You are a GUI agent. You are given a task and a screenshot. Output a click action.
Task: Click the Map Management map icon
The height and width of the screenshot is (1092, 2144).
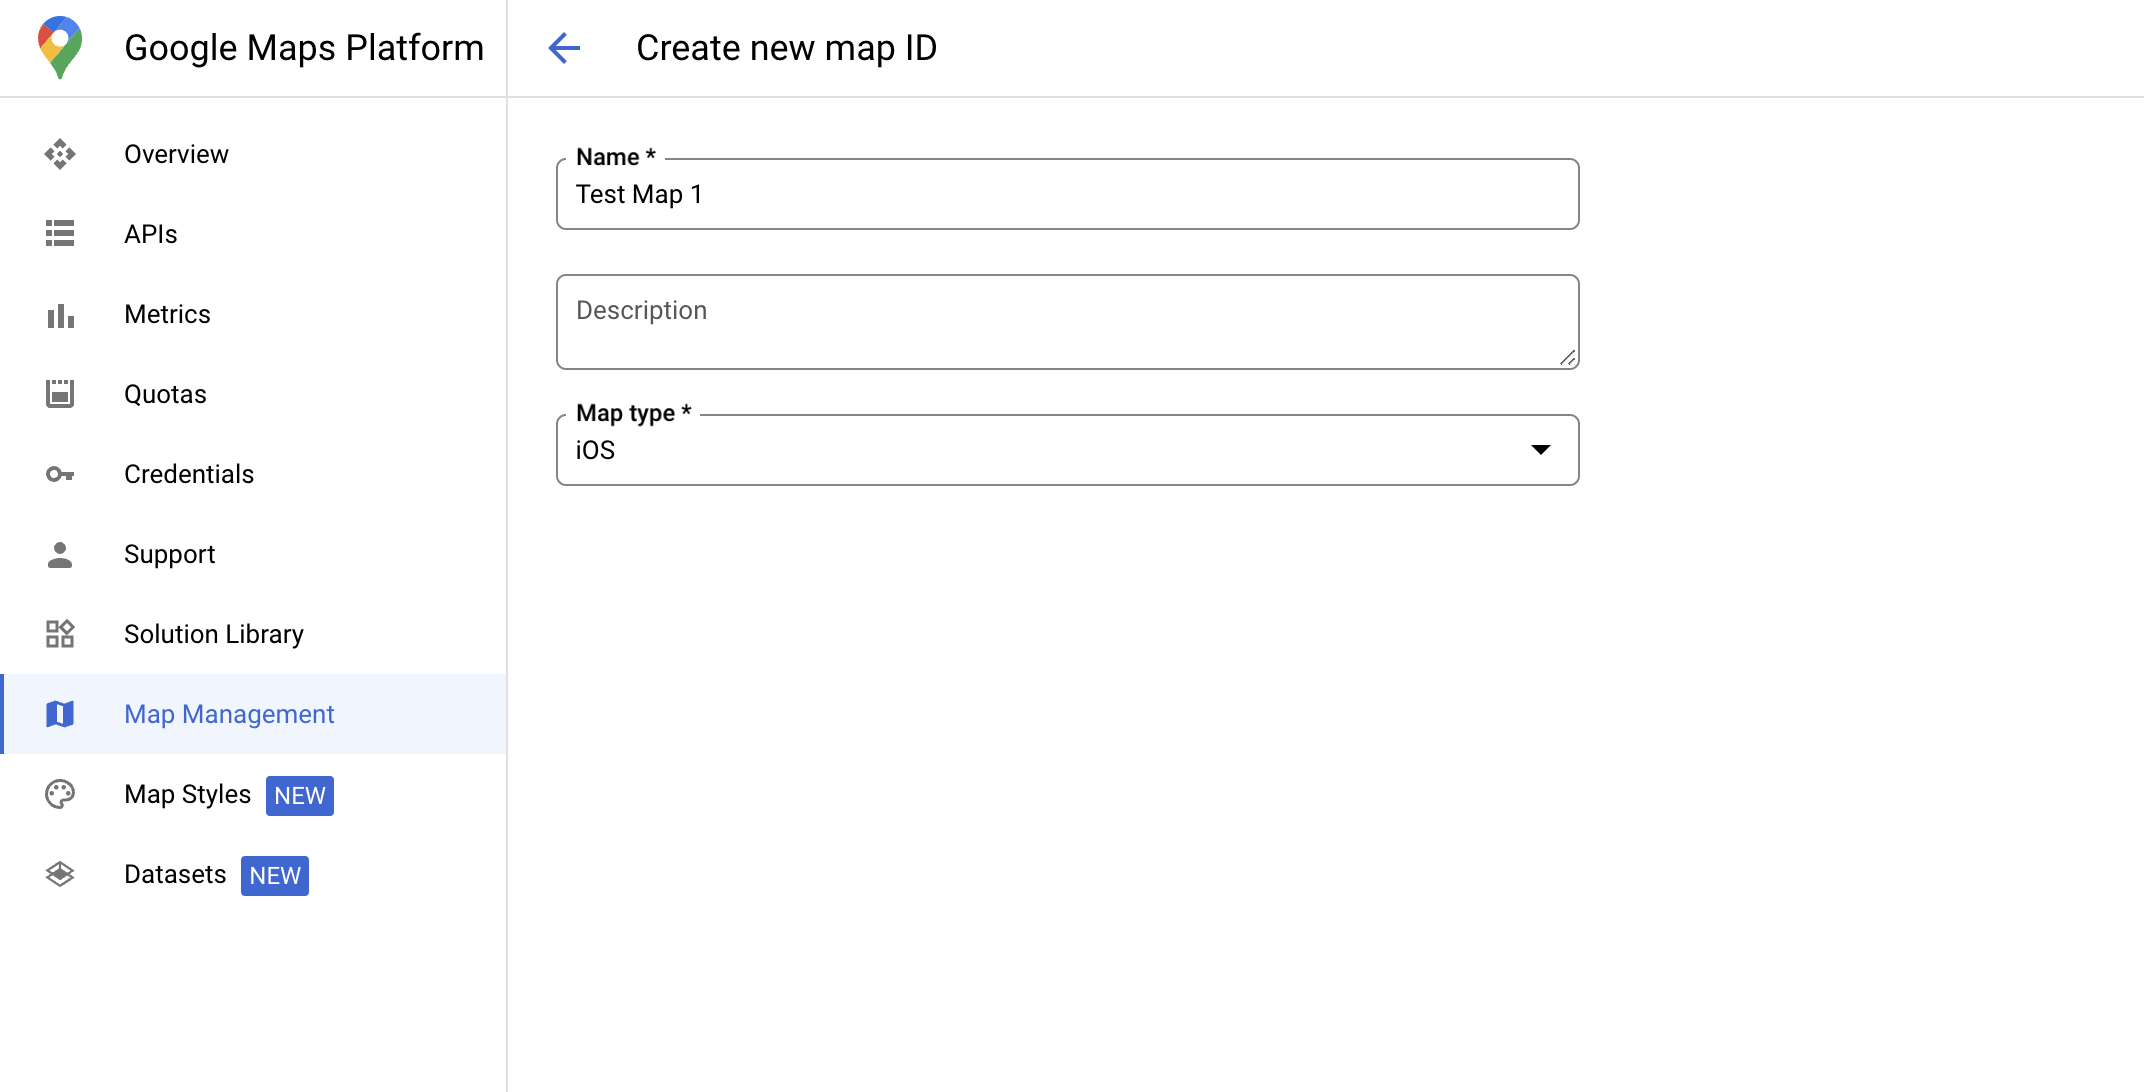click(61, 715)
